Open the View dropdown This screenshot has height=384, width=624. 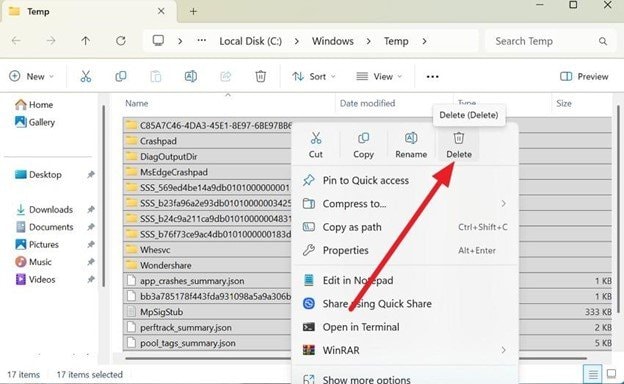coord(379,76)
